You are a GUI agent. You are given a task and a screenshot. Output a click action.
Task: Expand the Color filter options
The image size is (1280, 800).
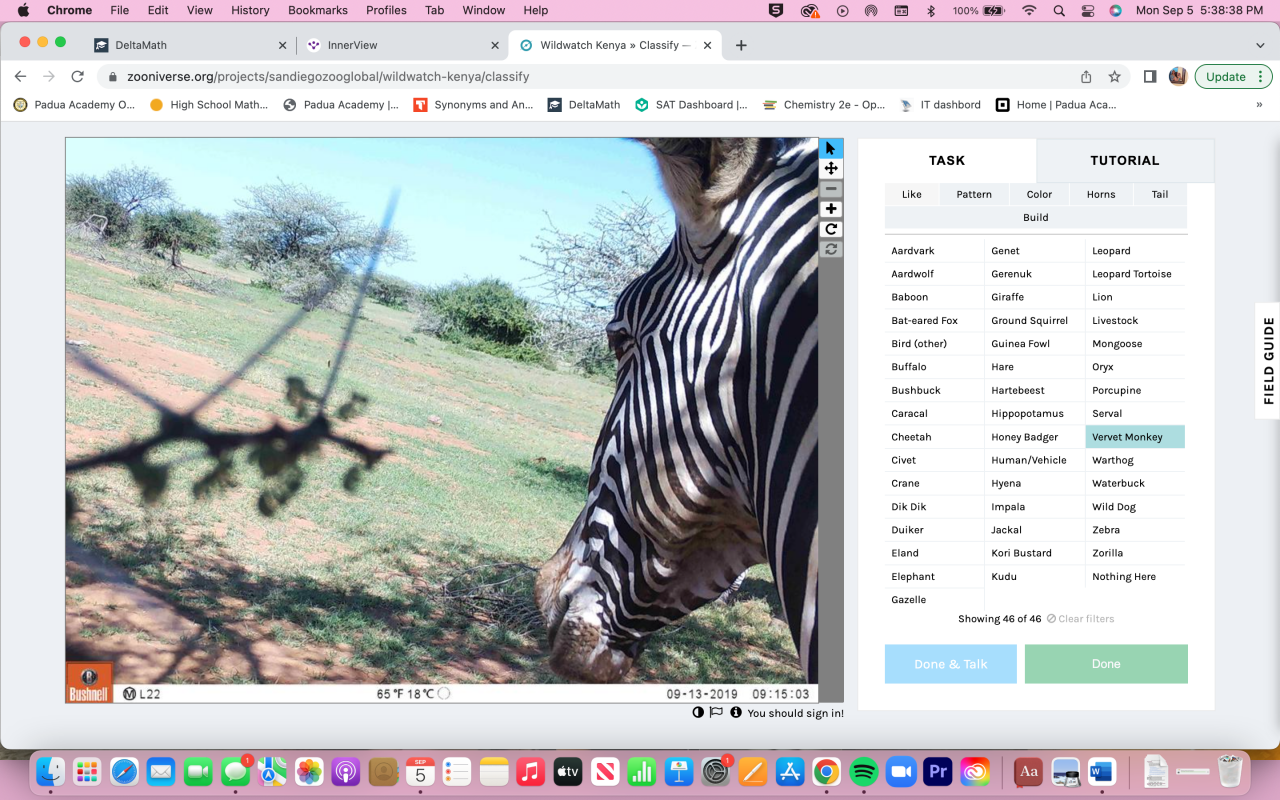coord(1039,194)
